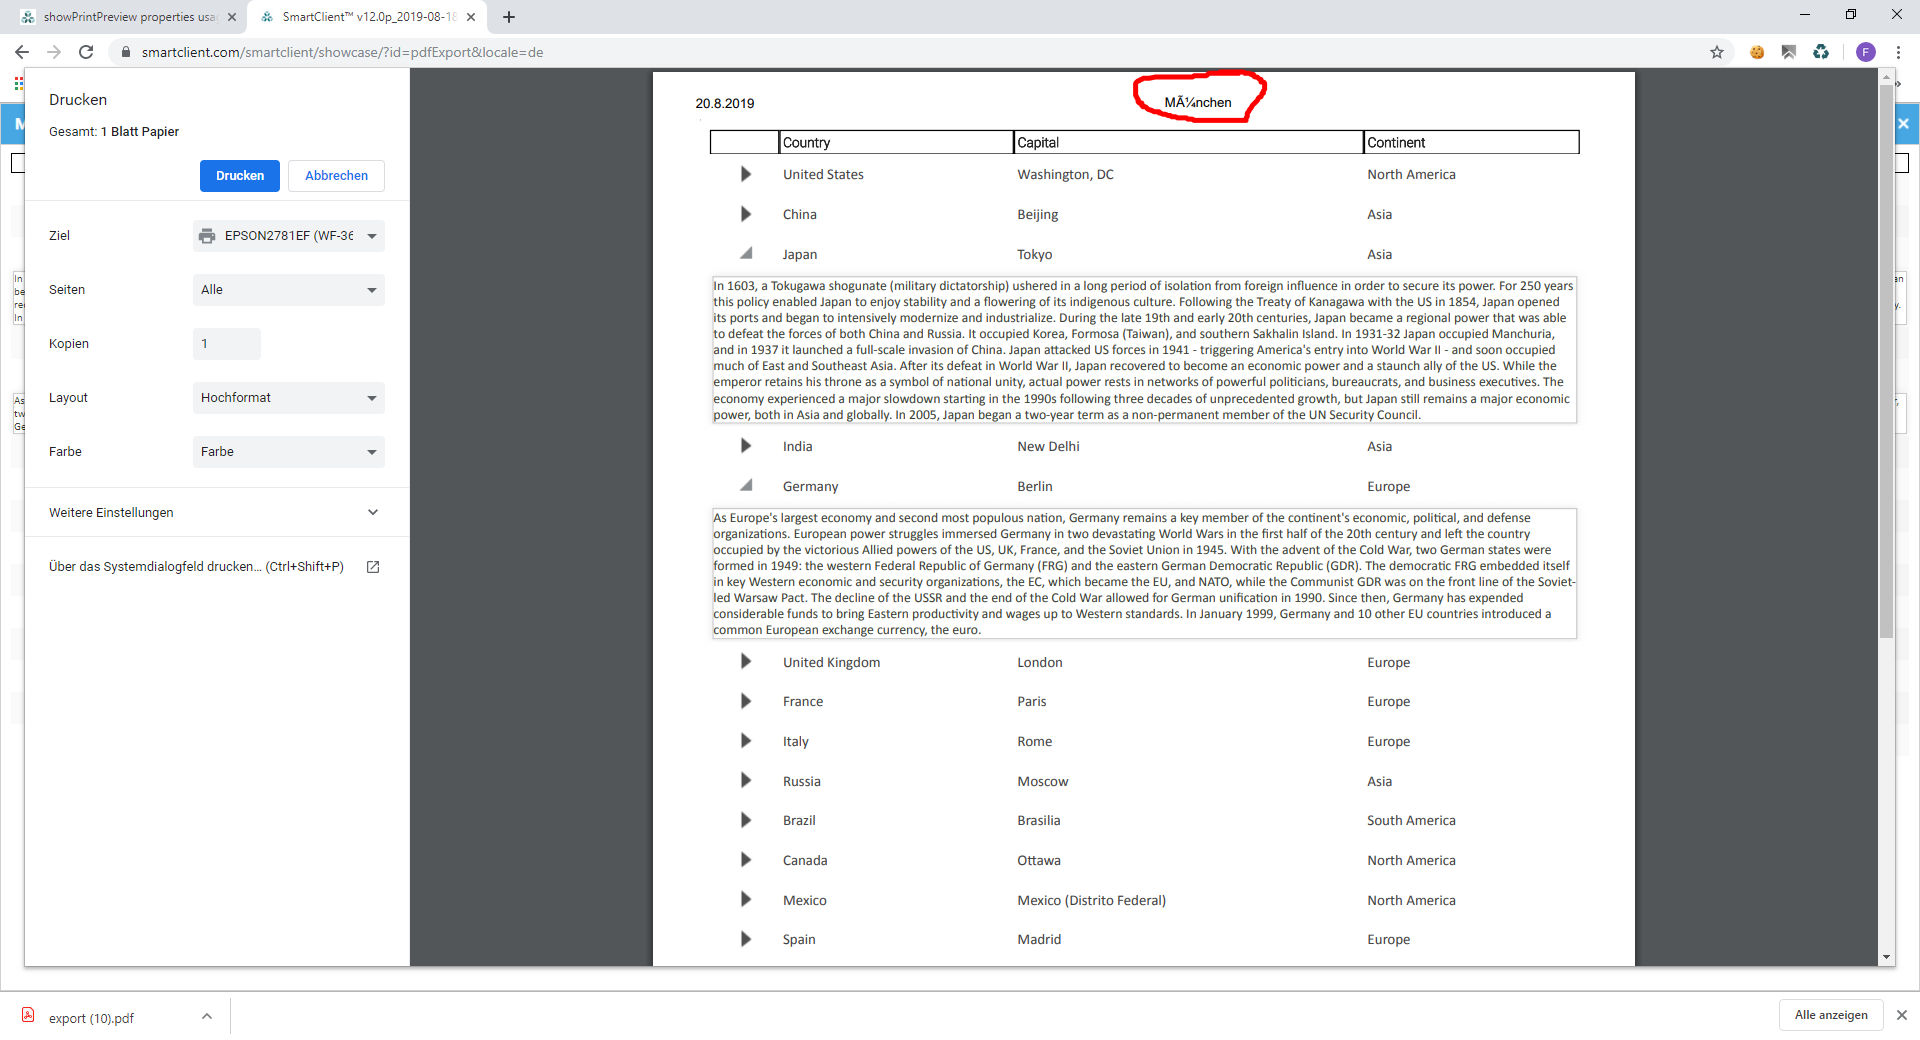
Task: Expand the United Kingdom row arrow
Action: point(745,661)
